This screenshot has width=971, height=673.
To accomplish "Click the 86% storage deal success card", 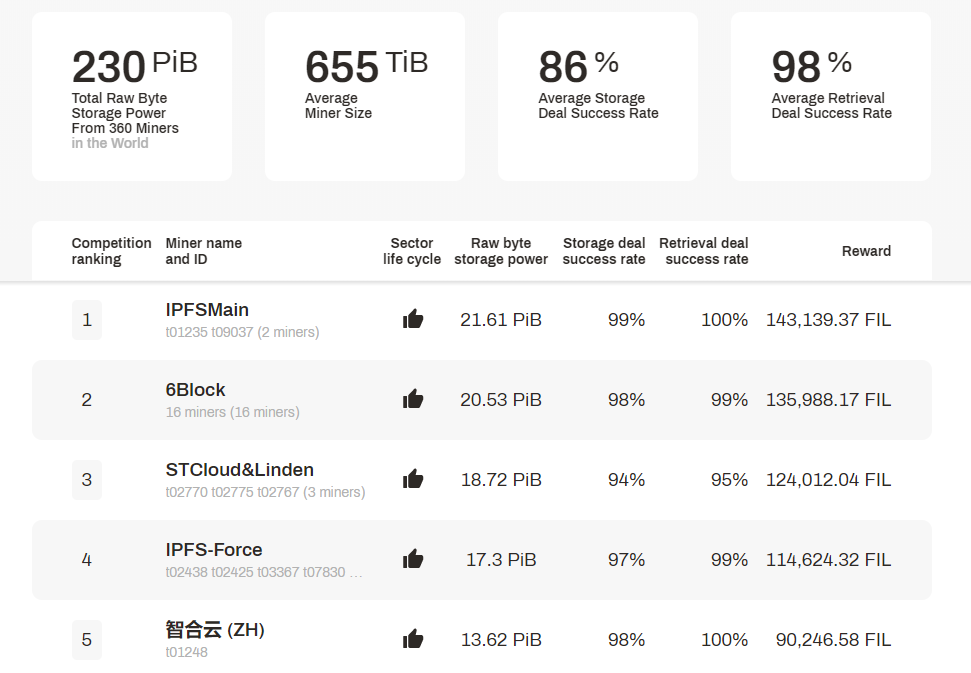I will [x=598, y=97].
